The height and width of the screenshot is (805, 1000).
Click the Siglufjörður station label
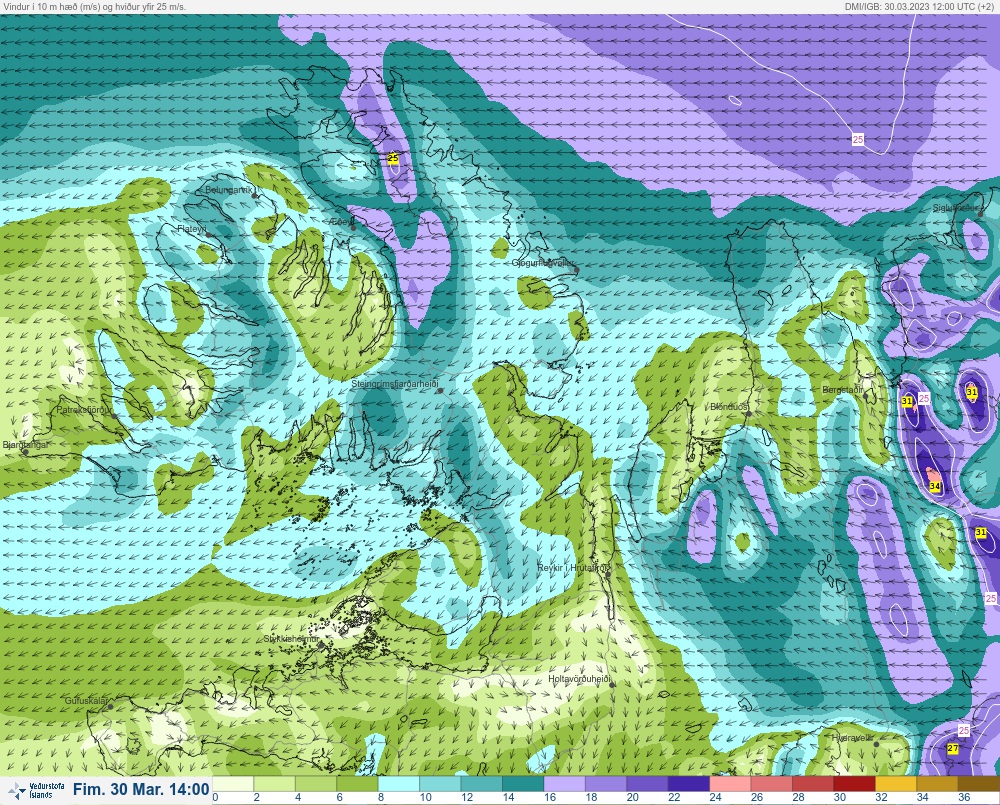click(x=955, y=208)
